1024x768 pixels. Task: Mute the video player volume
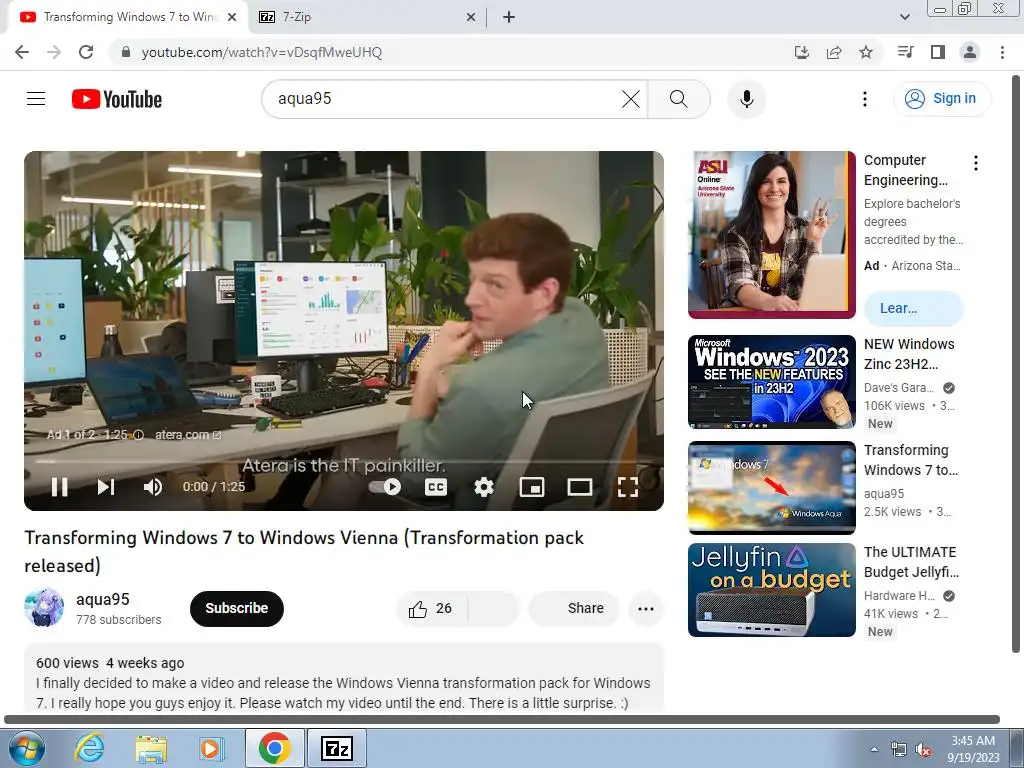click(153, 487)
